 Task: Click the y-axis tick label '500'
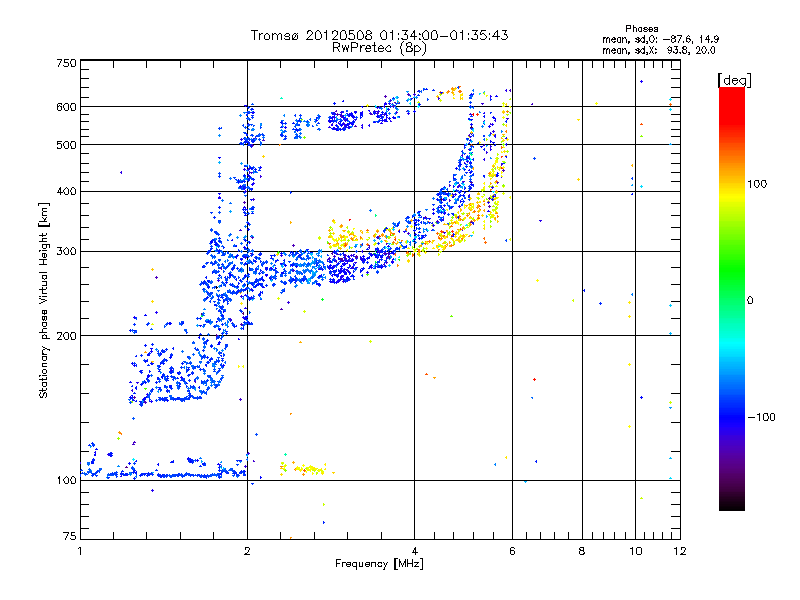point(66,145)
